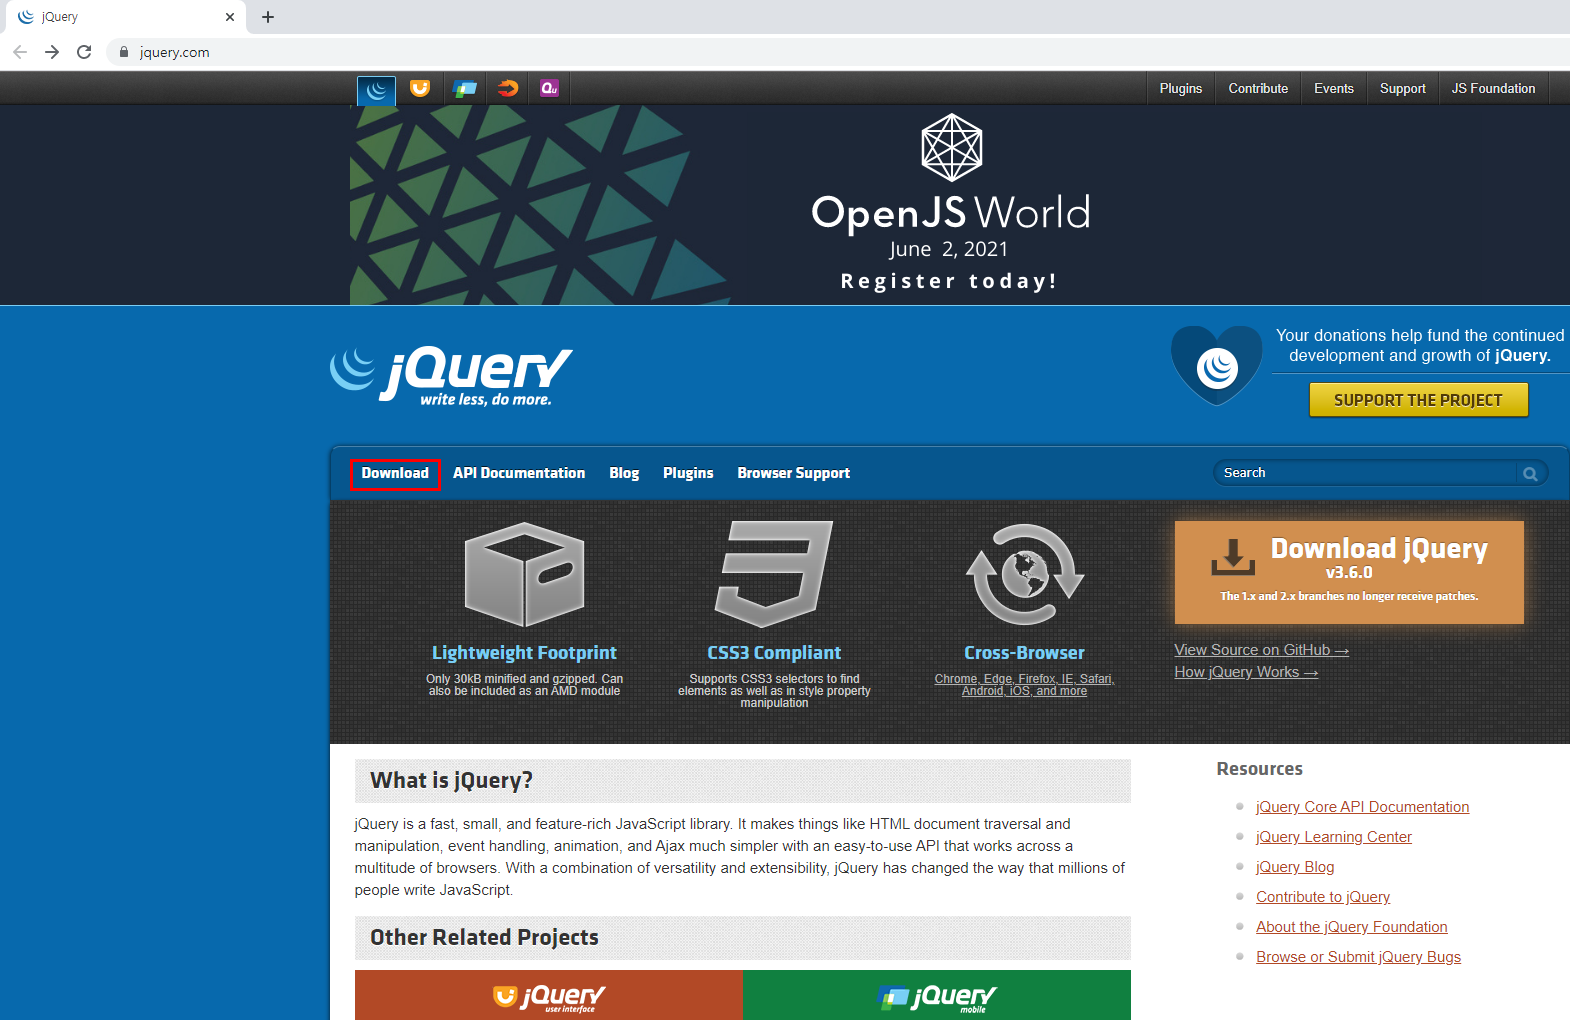Click the Resources sidebar heading
This screenshot has height=1020, width=1570.
1259,769
